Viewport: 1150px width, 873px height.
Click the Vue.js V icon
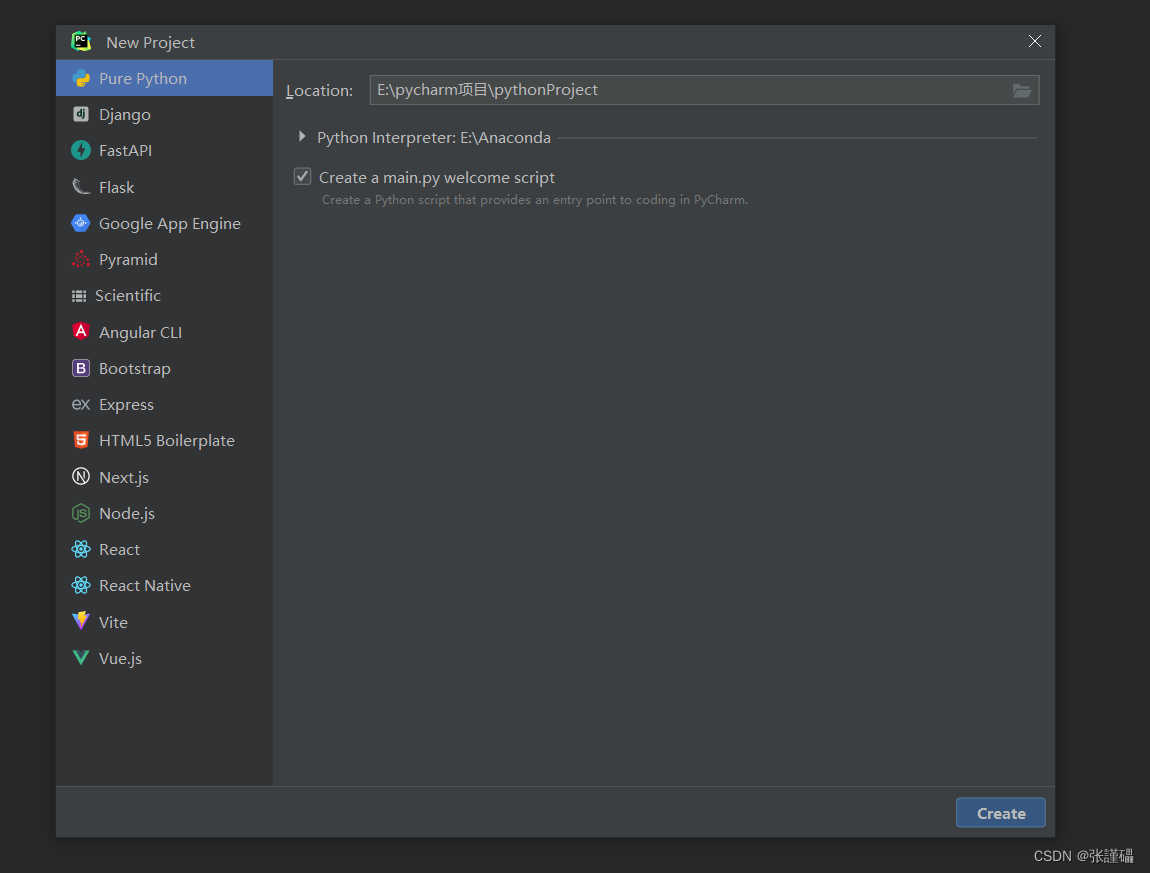81,658
